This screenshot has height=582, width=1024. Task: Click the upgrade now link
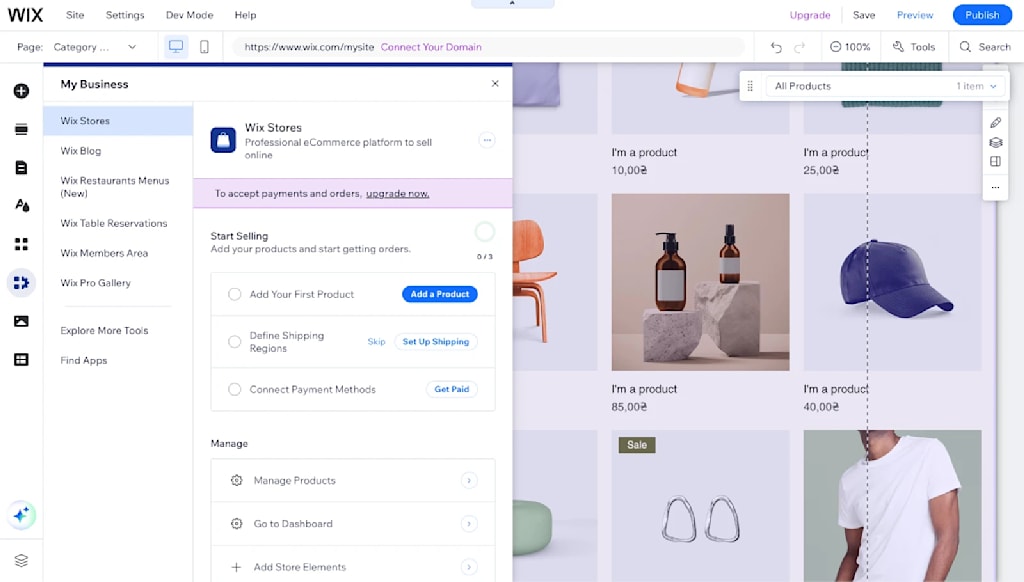(x=397, y=193)
